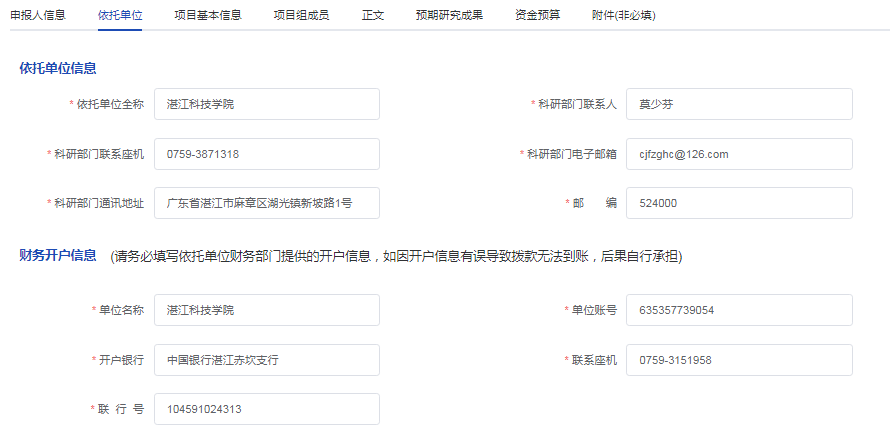Viewport: 890px width, 440px height.
Task: Click the 联行号 input field
Action: tap(267, 409)
